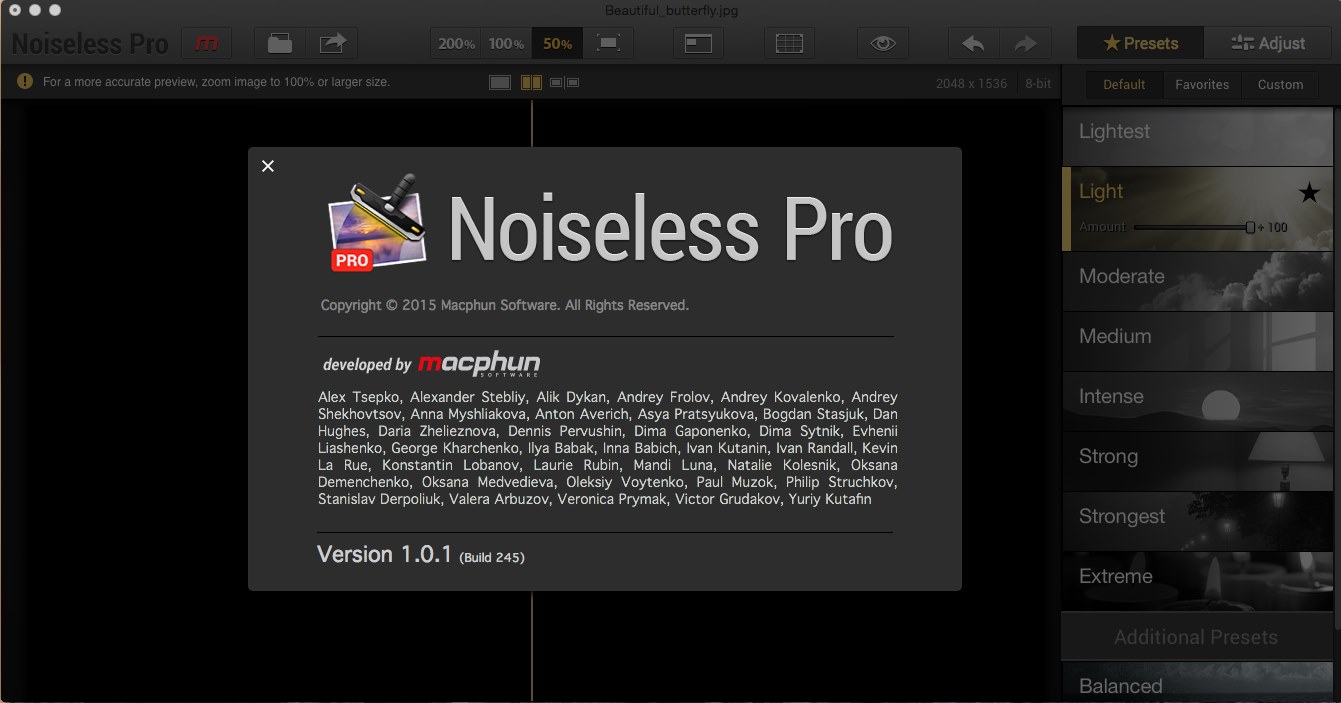Click the share/export arrow icon
This screenshot has width=1341, height=703.
tap(332, 43)
